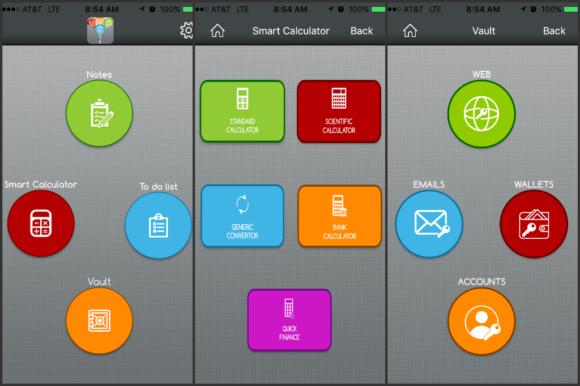Screen dimensions: 580x386
Task: Tap Back on Smart Calculator screen
Action: tap(361, 31)
